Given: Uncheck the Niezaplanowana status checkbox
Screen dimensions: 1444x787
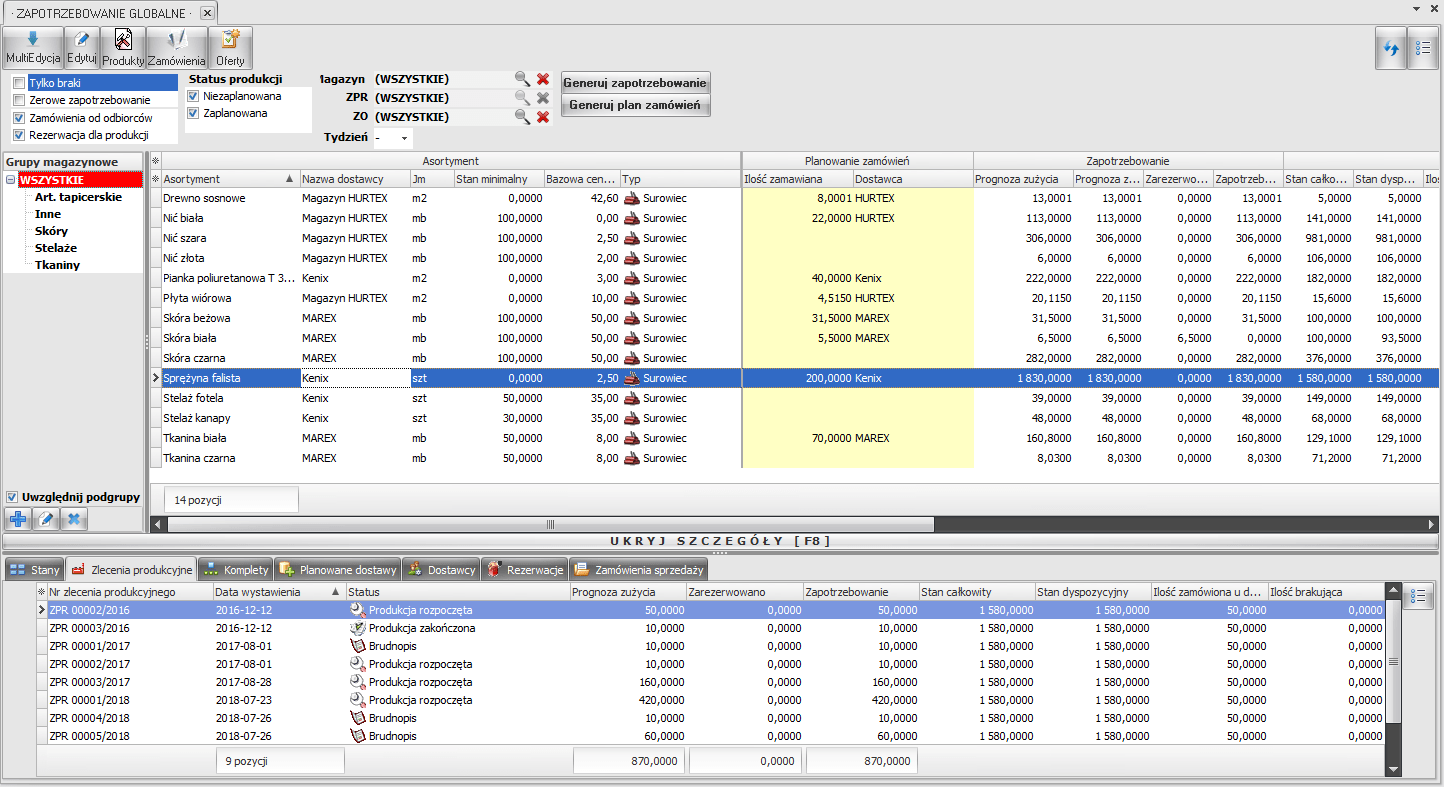Looking at the screenshot, I should (193, 96).
